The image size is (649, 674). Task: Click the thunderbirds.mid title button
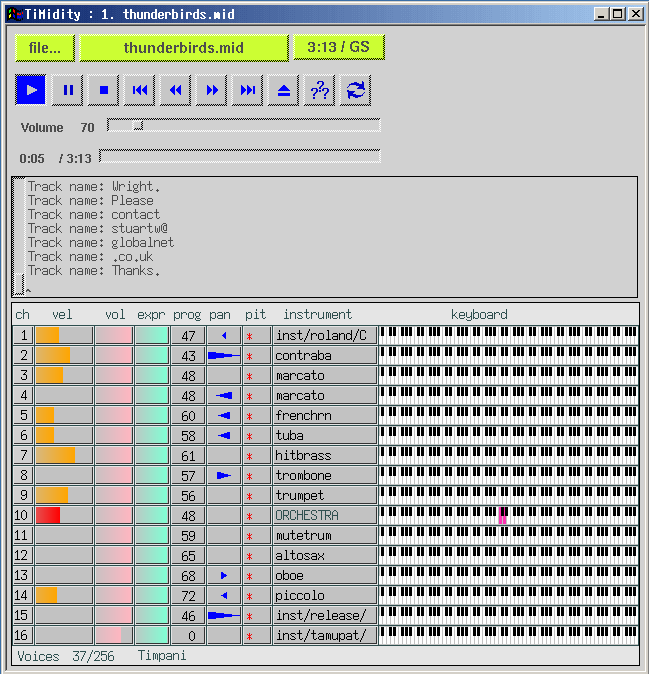coord(183,47)
